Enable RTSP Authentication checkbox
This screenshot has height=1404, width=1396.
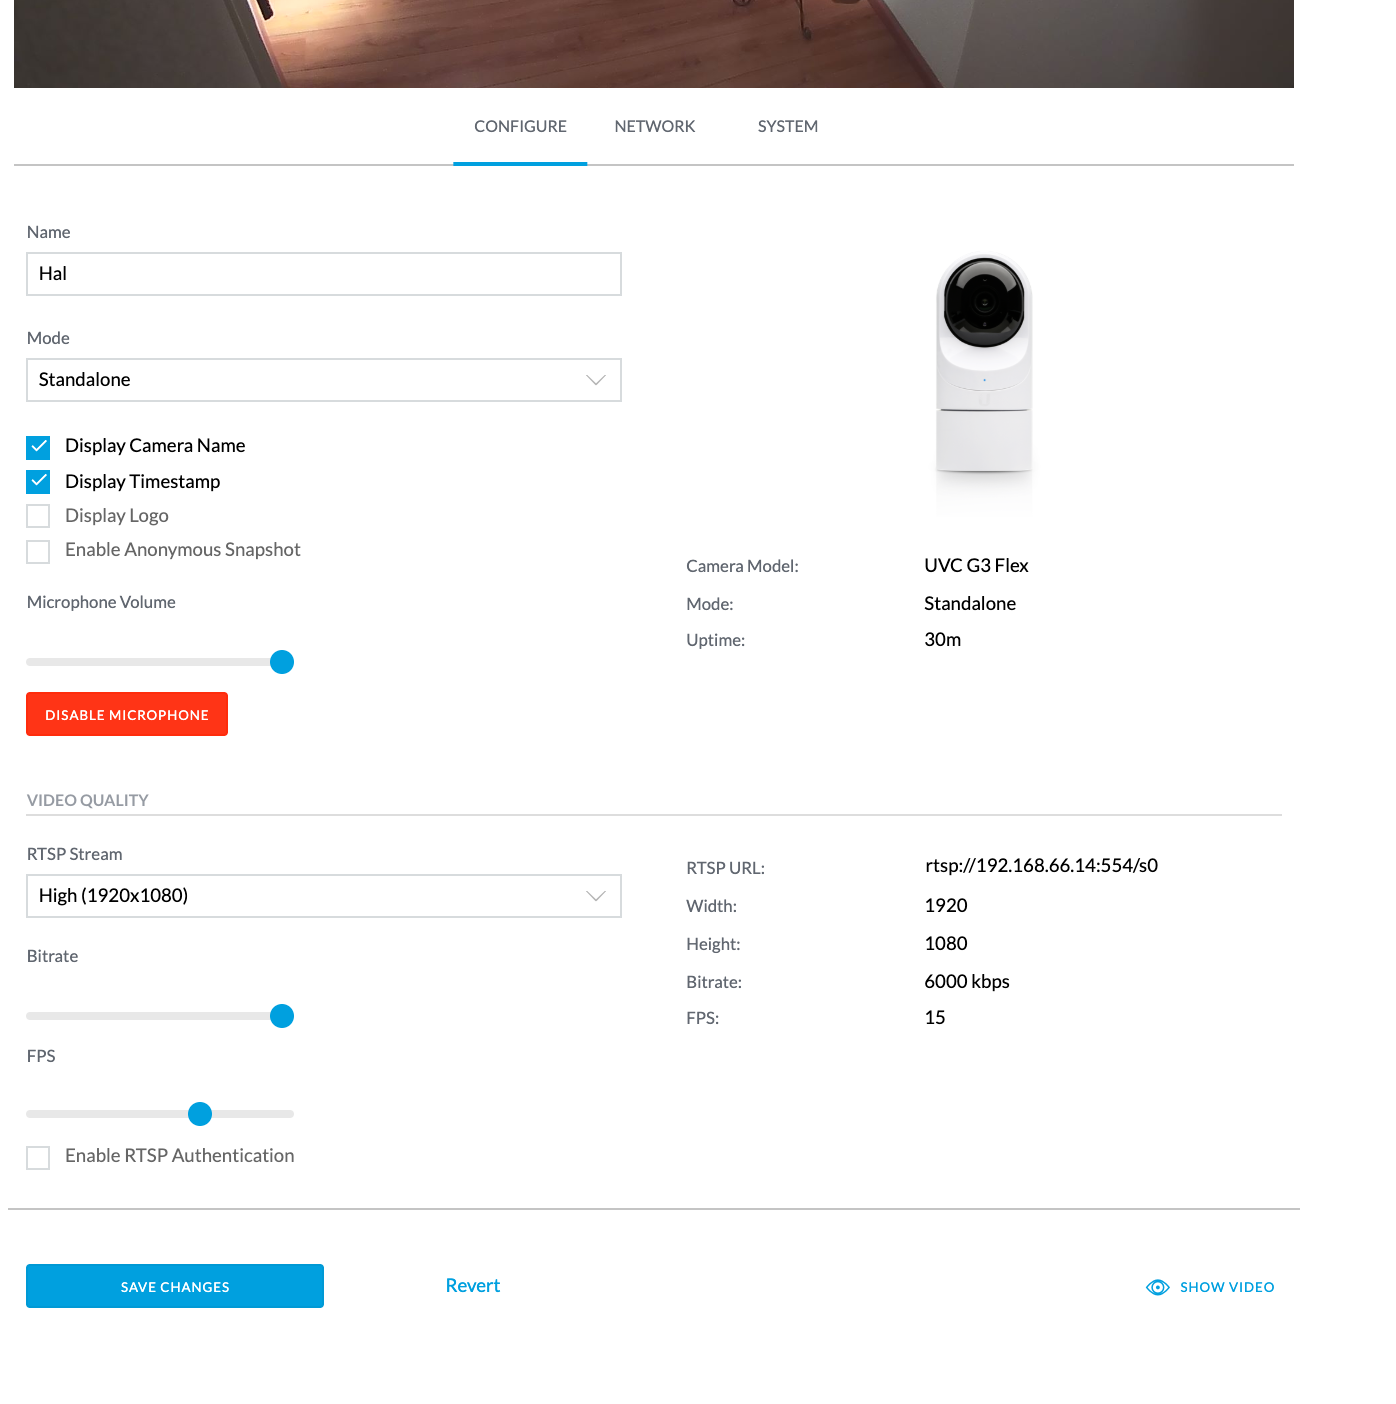tap(38, 1157)
